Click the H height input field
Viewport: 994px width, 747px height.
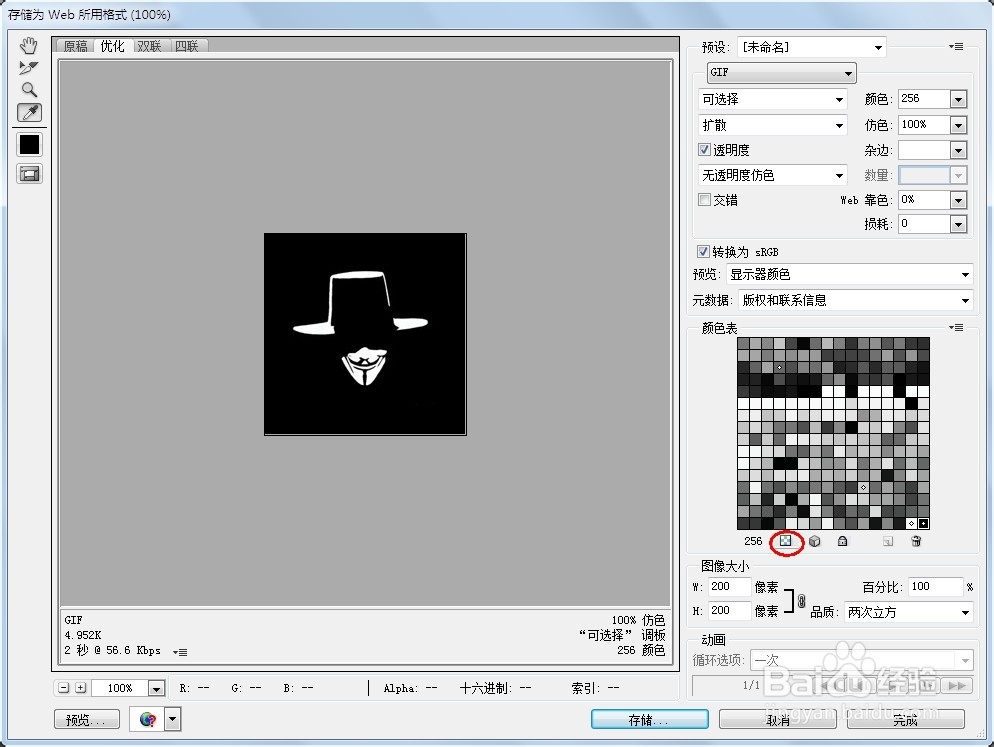(730, 611)
